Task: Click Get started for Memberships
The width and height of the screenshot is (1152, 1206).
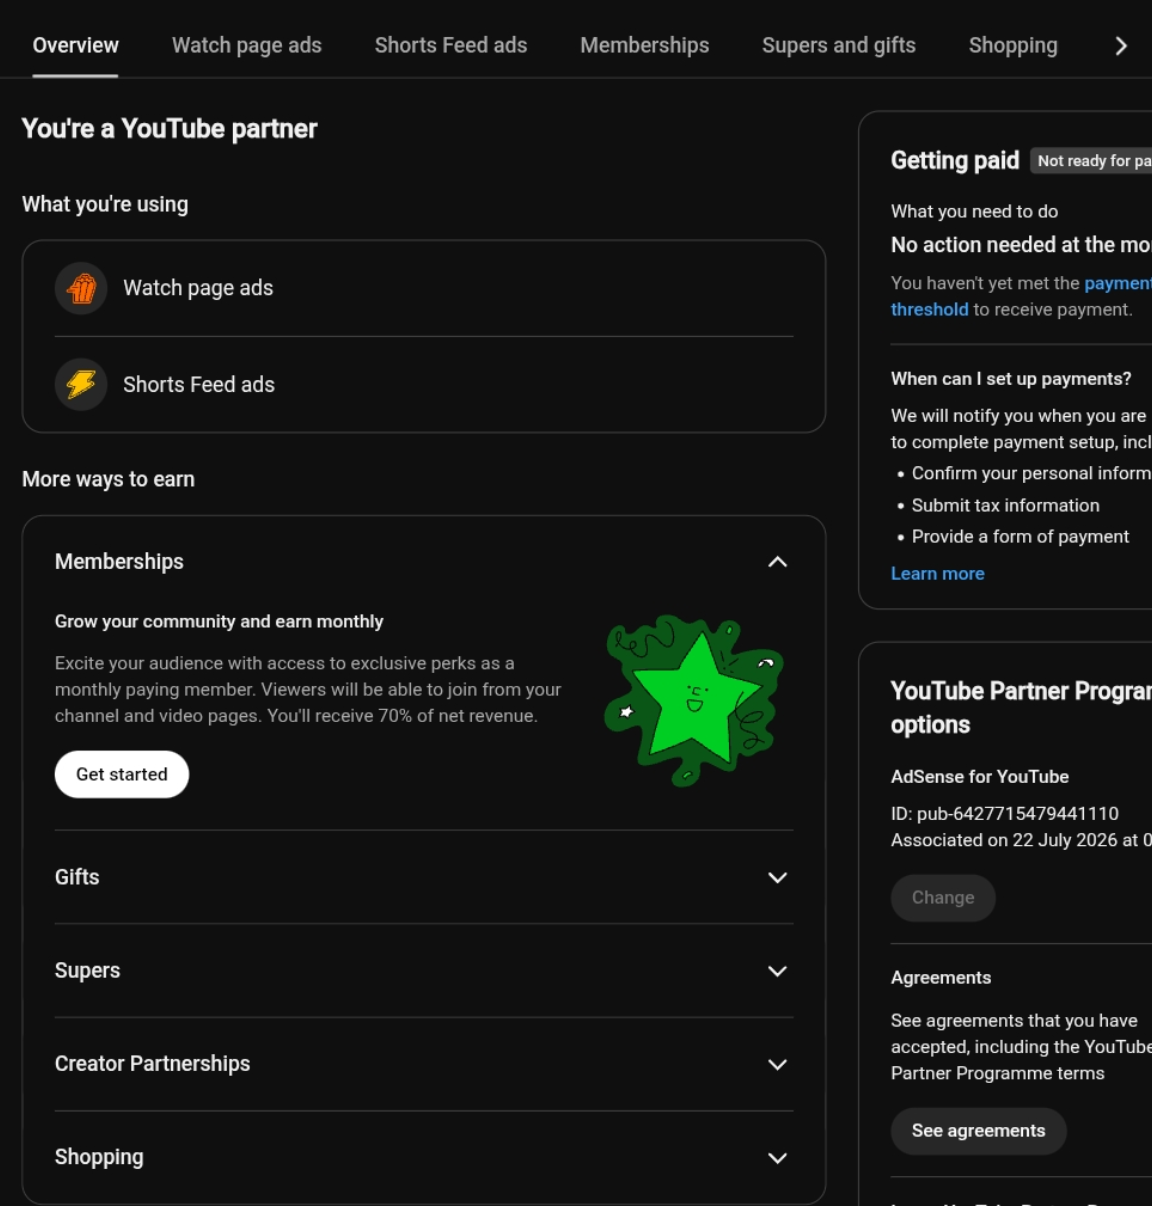Action: (122, 774)
